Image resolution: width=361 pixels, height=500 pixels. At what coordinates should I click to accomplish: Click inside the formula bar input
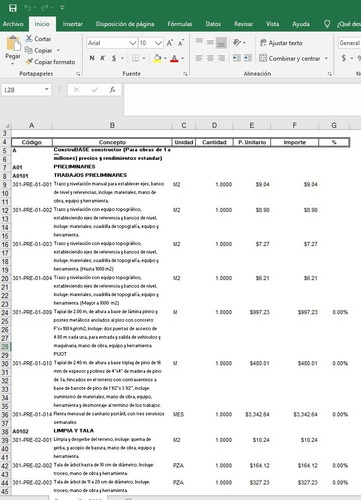coord(242,99)
